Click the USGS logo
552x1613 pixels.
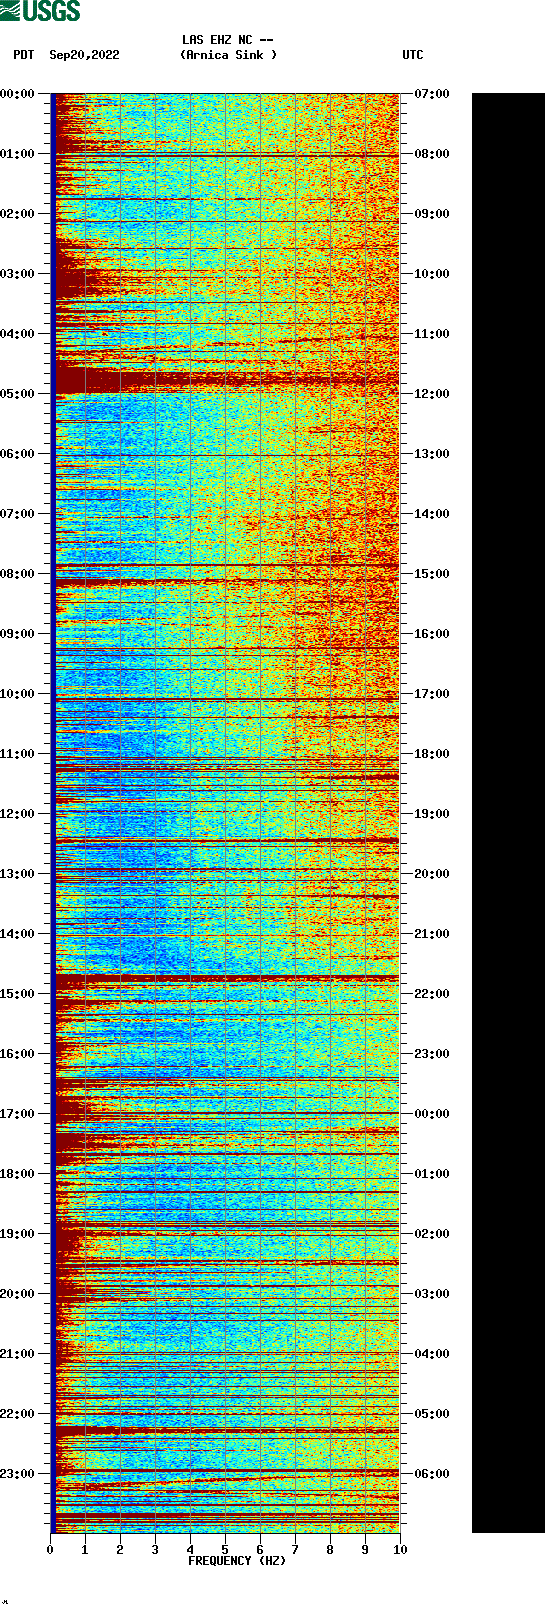(40, 11)
